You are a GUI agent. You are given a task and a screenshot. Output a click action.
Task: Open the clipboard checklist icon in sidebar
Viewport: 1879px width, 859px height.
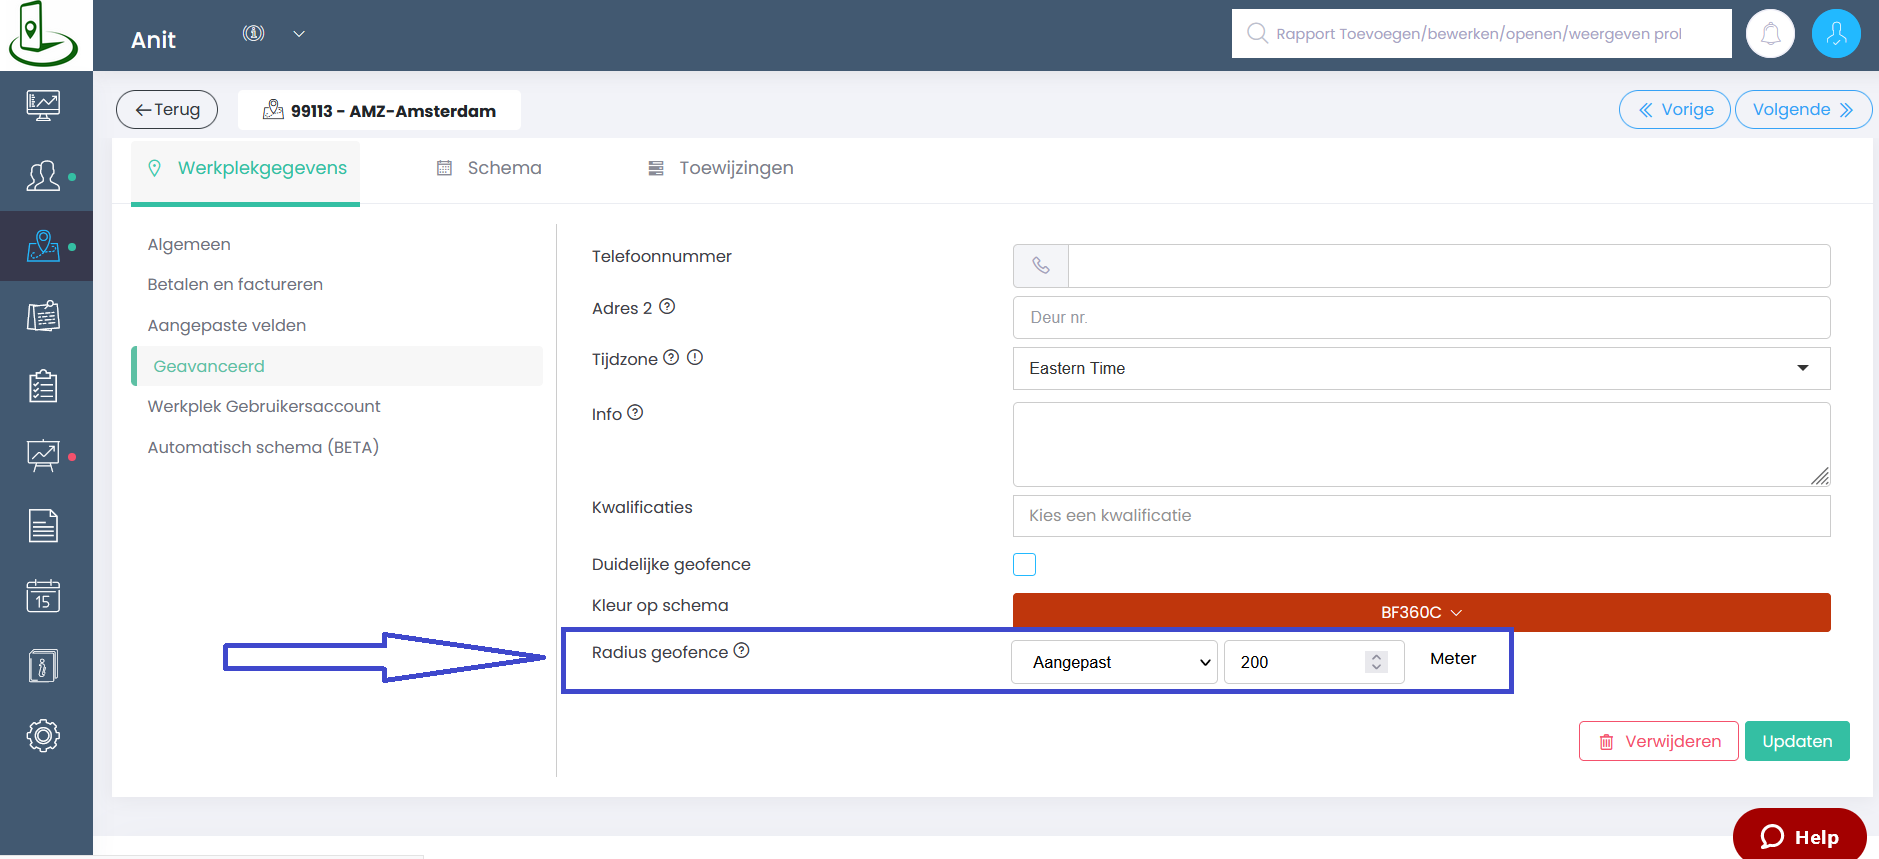pos(43,386)
